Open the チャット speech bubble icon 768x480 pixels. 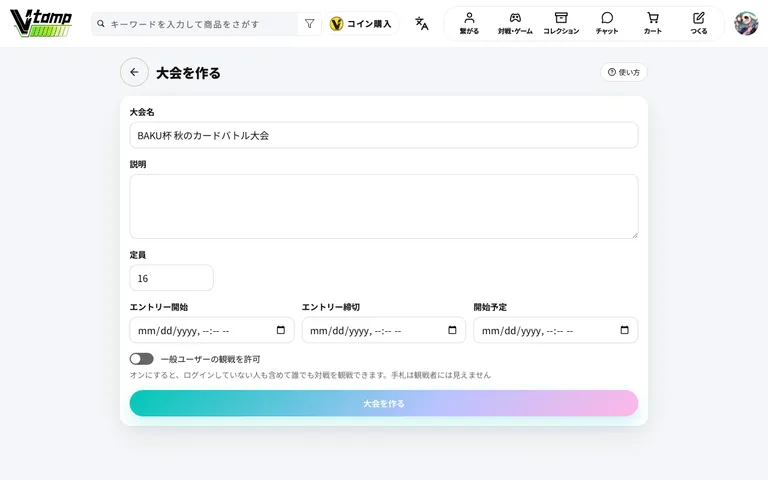(607, 18)
